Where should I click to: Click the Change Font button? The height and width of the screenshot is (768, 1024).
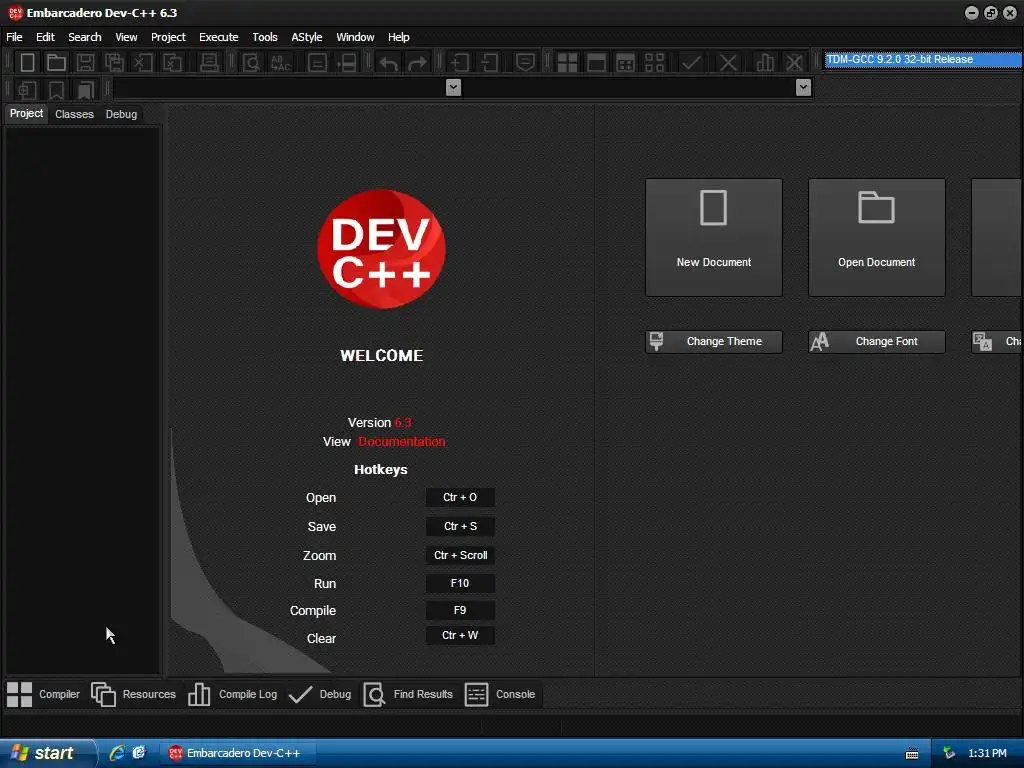[876, 342]
